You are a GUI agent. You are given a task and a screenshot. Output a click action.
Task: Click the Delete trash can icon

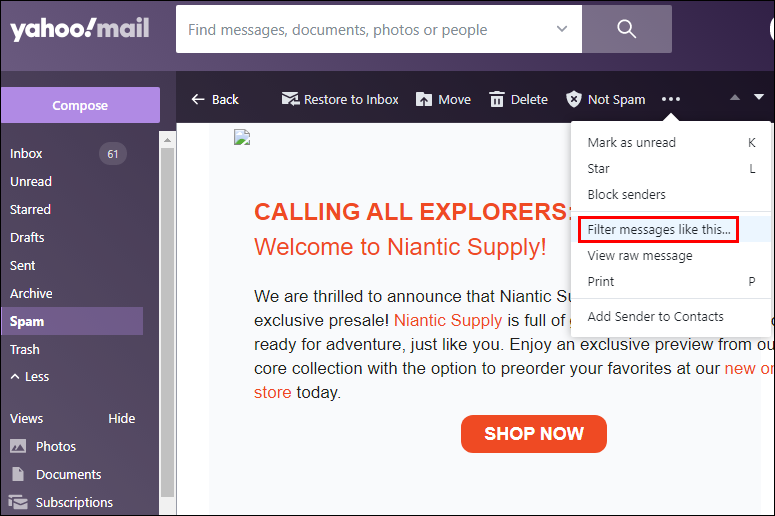(x=496, y=99)
